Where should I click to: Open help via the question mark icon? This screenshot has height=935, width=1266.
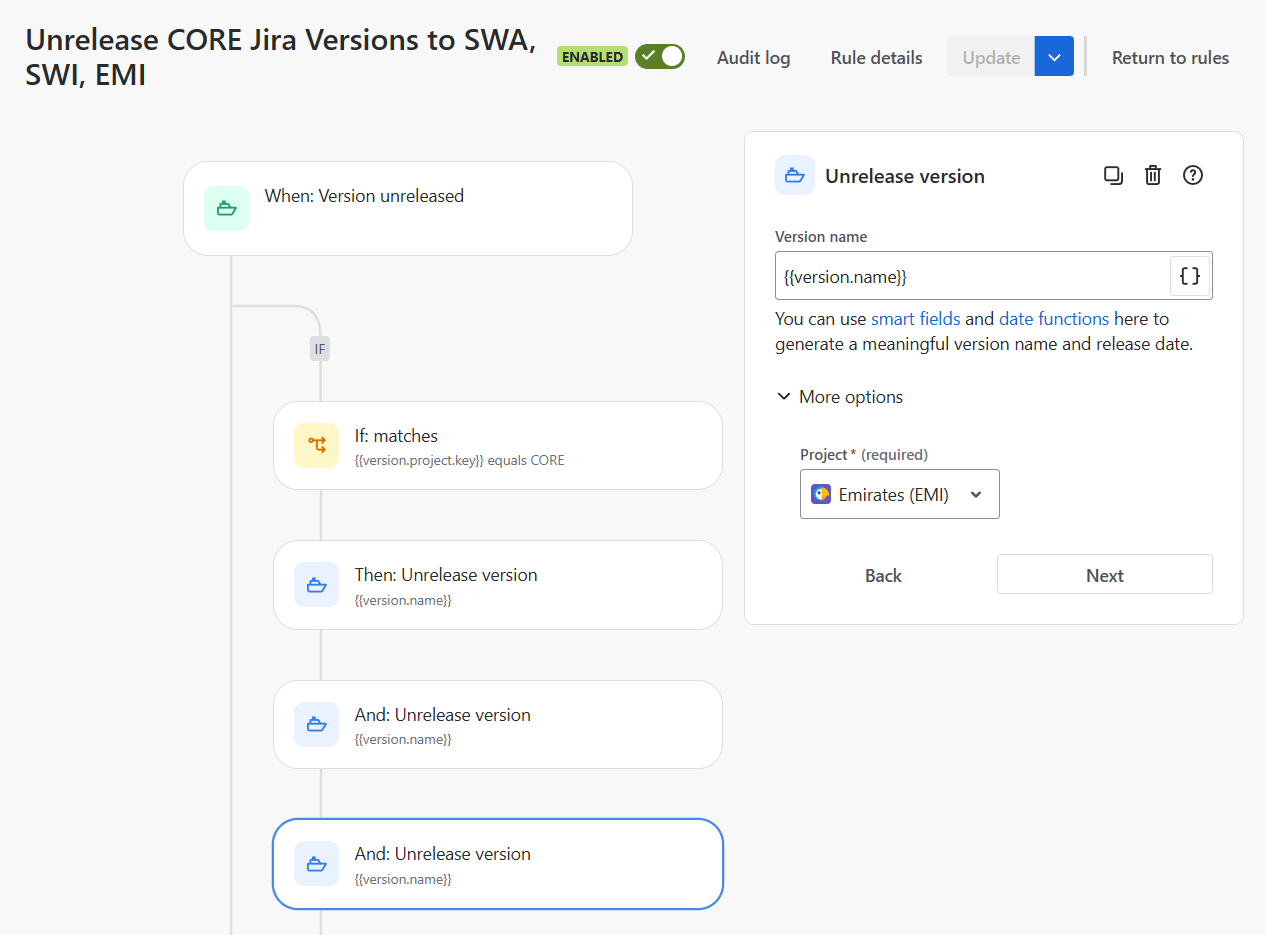[x=1192, y=174]
